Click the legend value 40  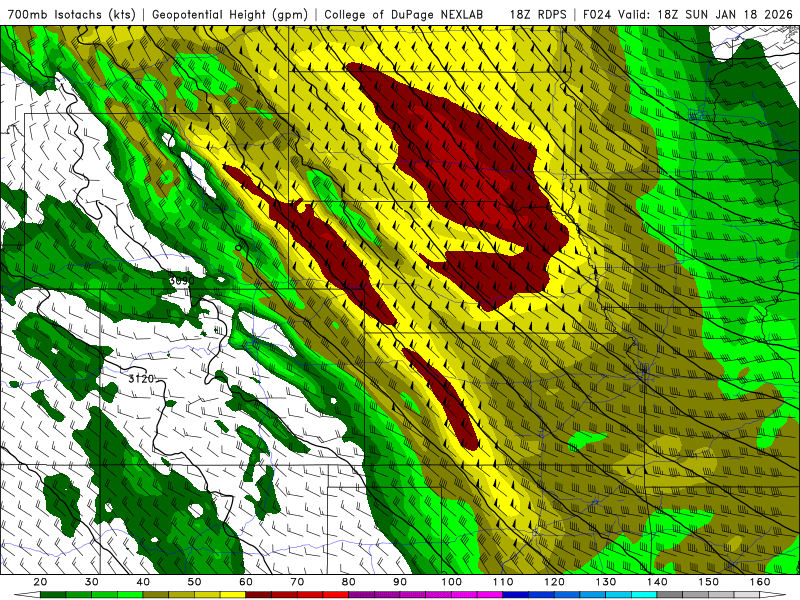point(143,582)
